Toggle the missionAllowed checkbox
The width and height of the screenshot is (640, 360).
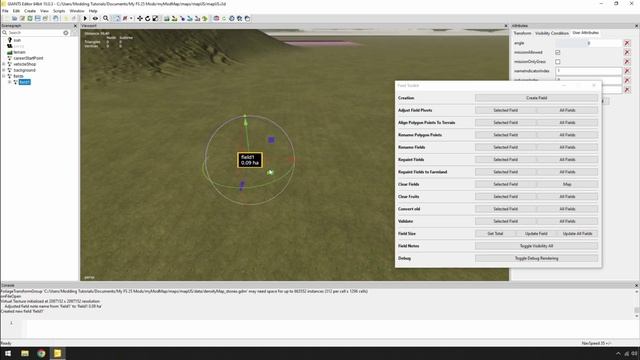(558, 52)
